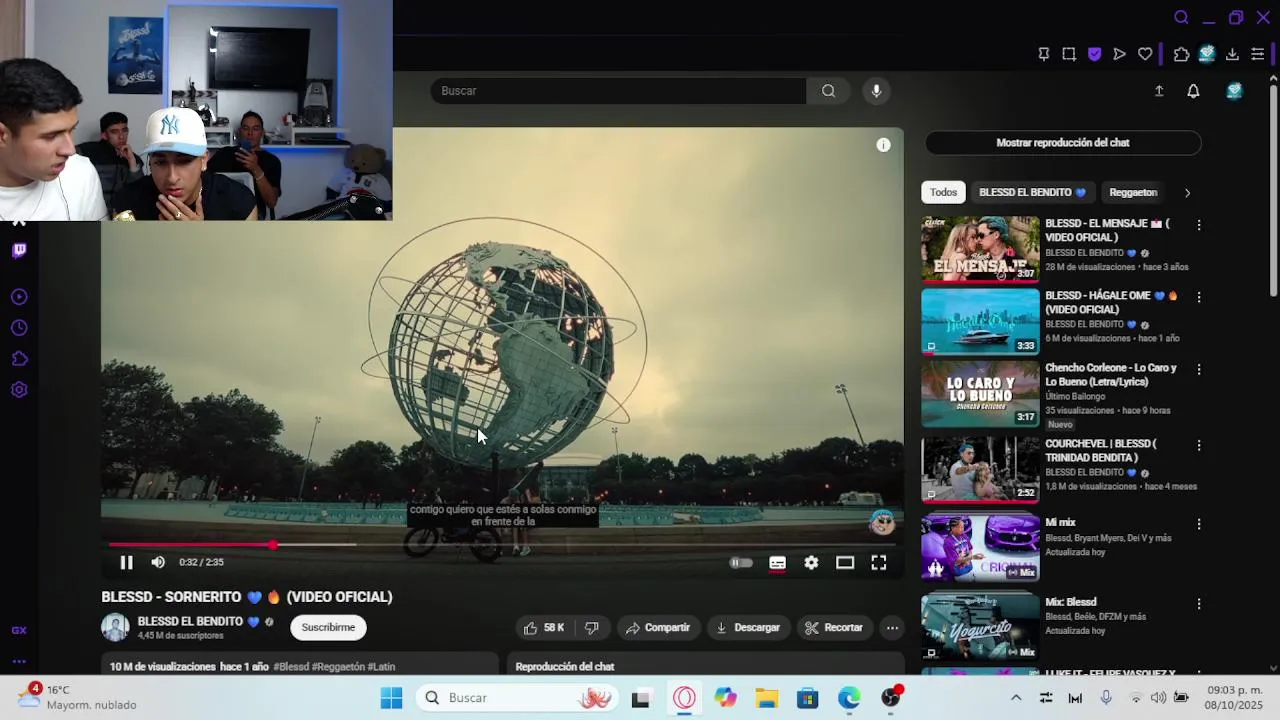Screen dimensions: 1280x720
Task: Show hidden tray icons chevron
Action: point(1016,698)
